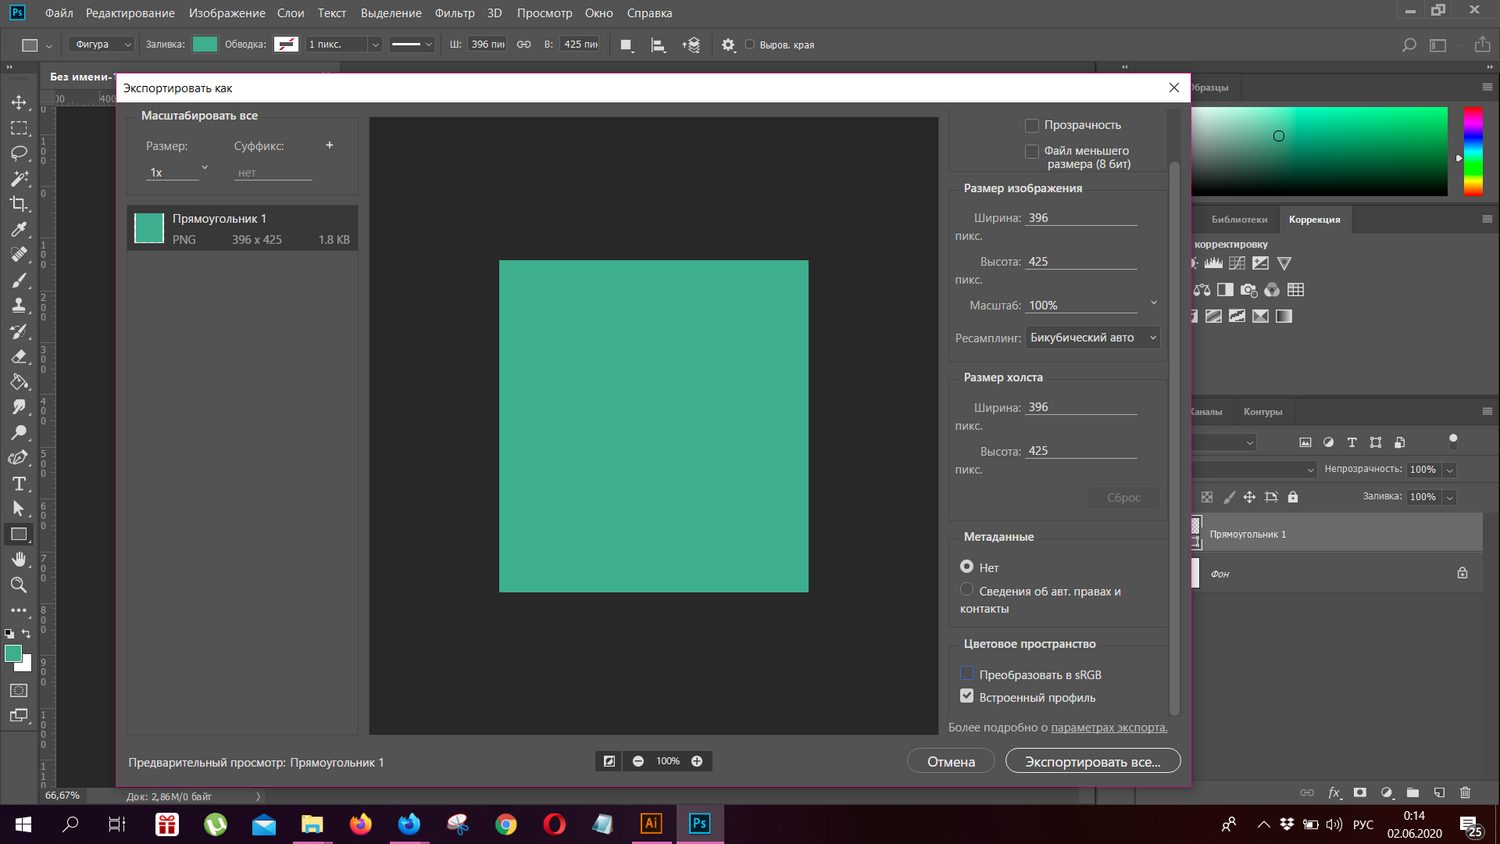Expand the Масштаб percentage dropdown
The image size is (1500, 844).
pos(1153,304)
